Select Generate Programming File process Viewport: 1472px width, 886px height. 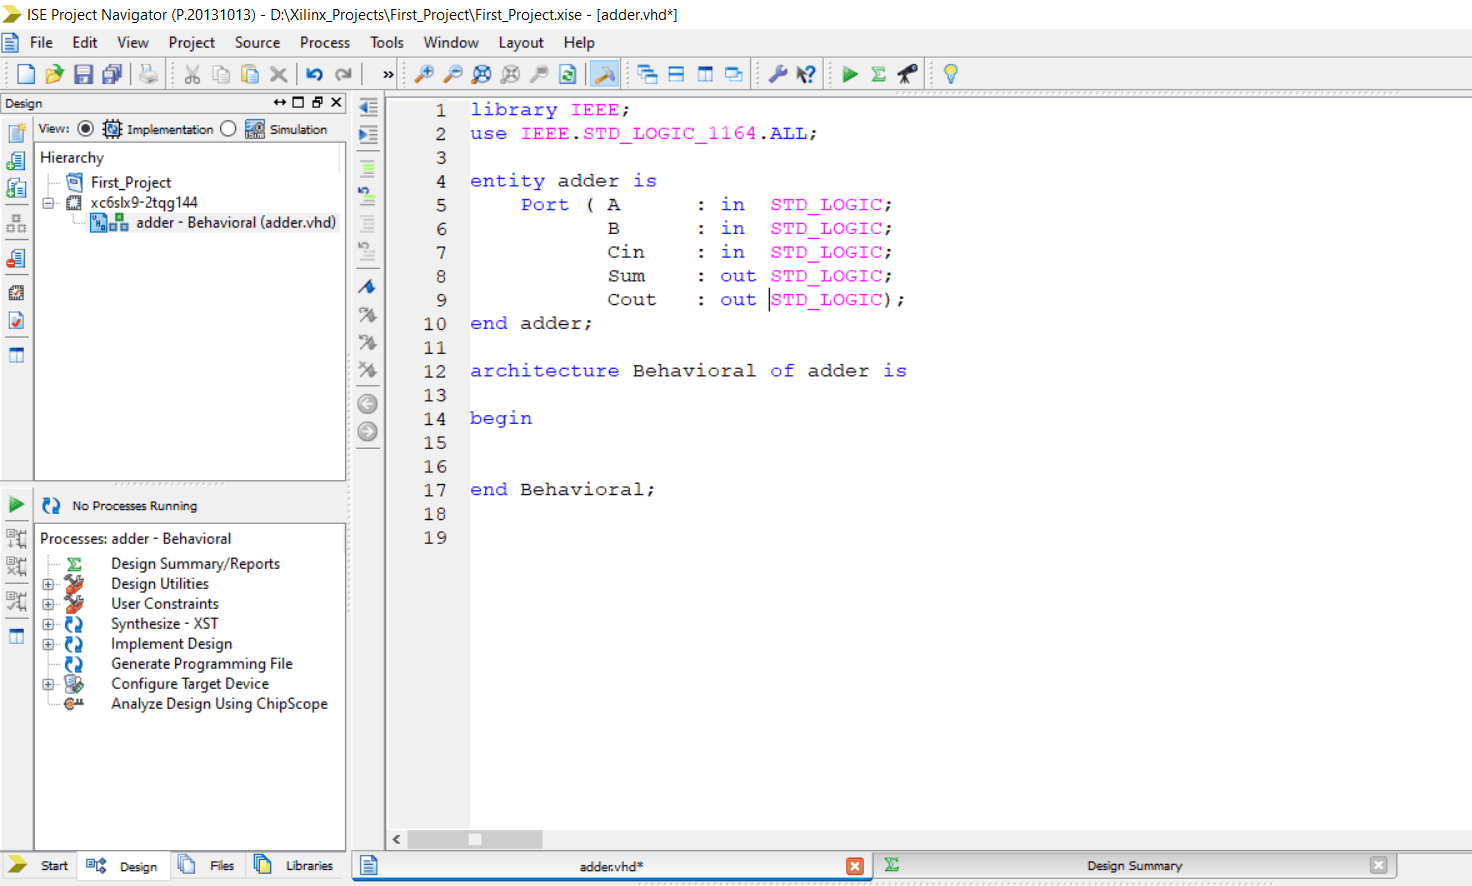[201, 664]
